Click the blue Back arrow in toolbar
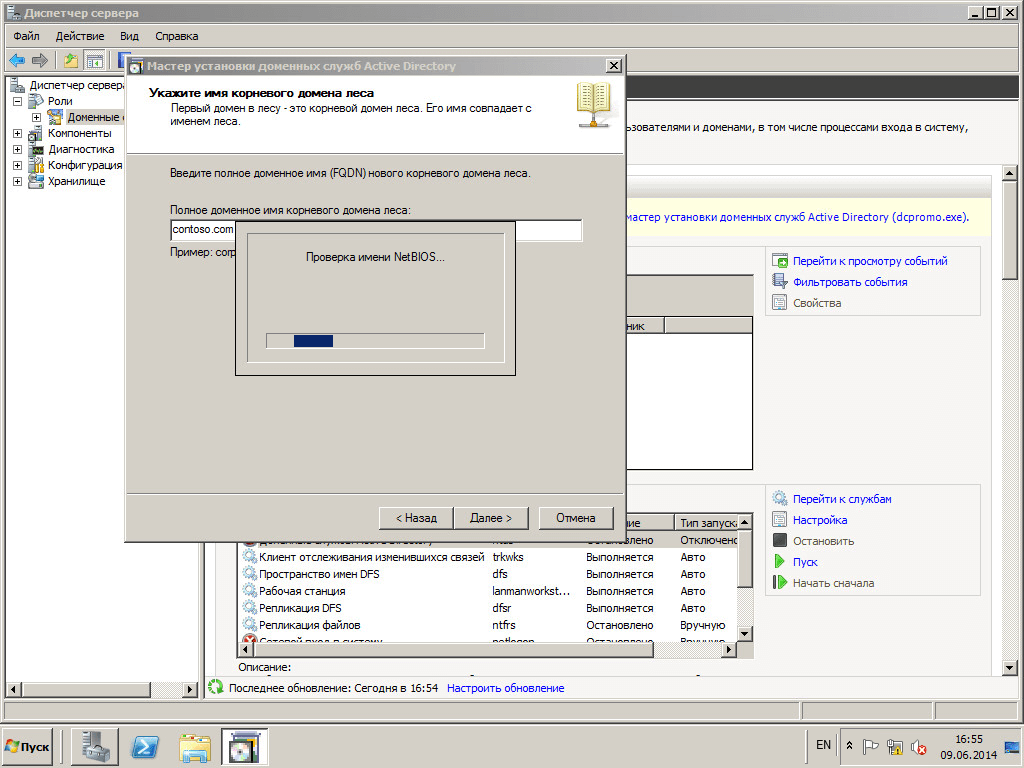Screen dimensions: 1024x768 pos(17,60)
